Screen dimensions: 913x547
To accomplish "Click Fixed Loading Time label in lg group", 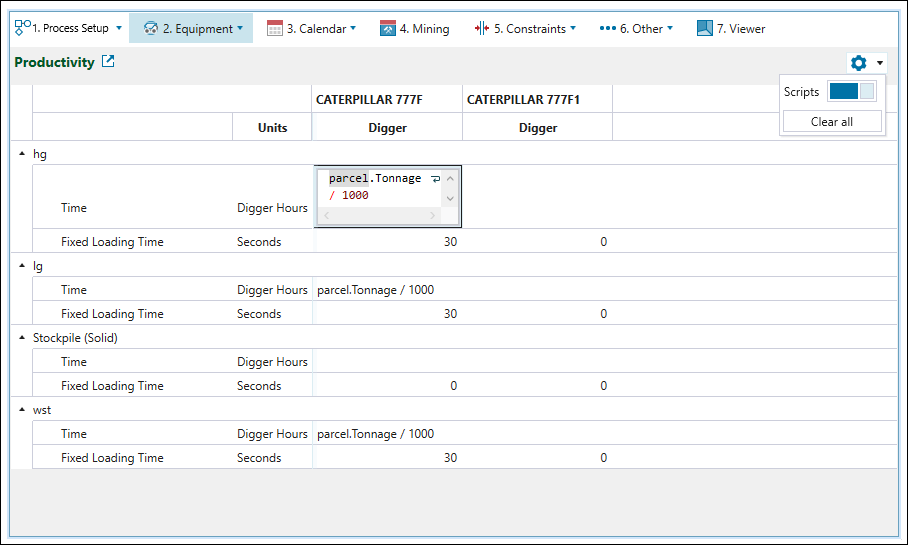I will [x=112, y=313].
